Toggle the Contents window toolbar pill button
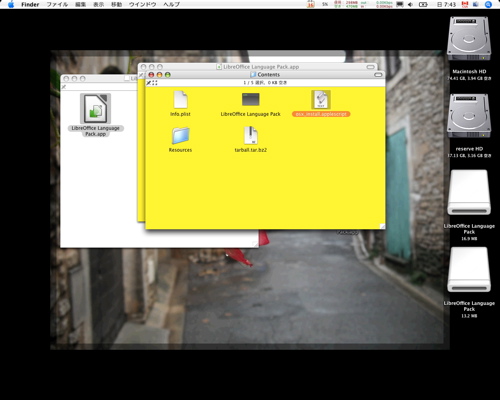The width and height of the screenshot is (500, 400). pos(378,75)
